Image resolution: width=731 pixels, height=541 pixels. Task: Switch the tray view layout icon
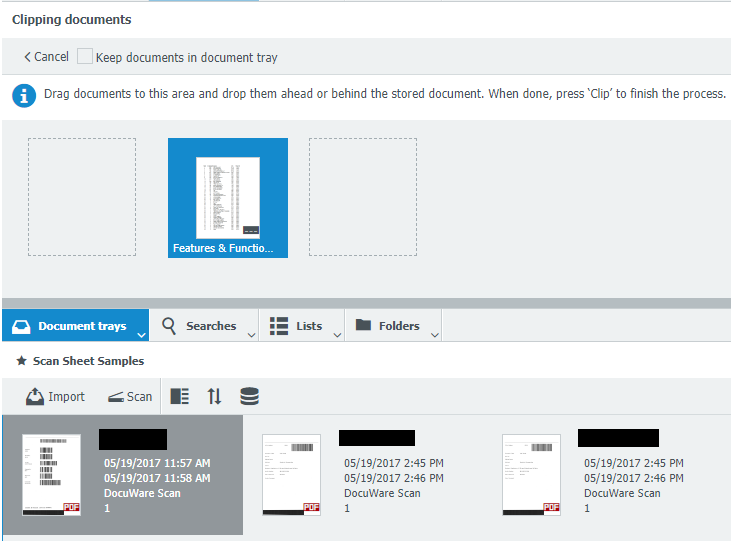[180, 397]
